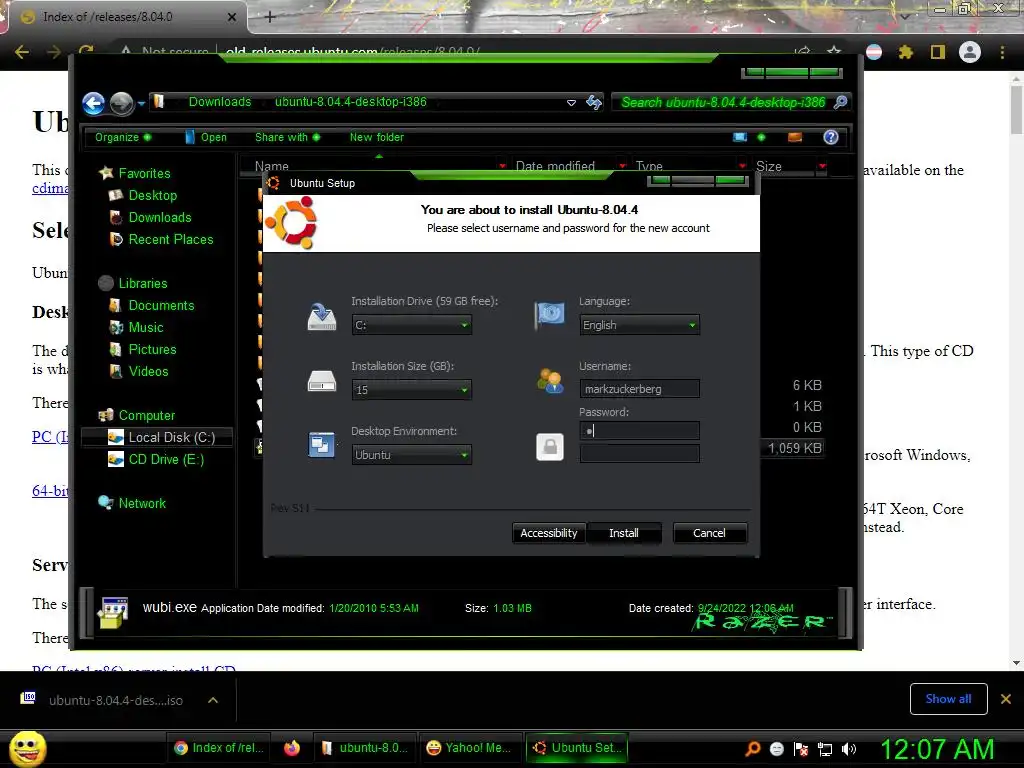This screenshot has height=768, width=1024.
Task: Select Local Disk (C:) in navigation pane
Action: coord(157,437)
